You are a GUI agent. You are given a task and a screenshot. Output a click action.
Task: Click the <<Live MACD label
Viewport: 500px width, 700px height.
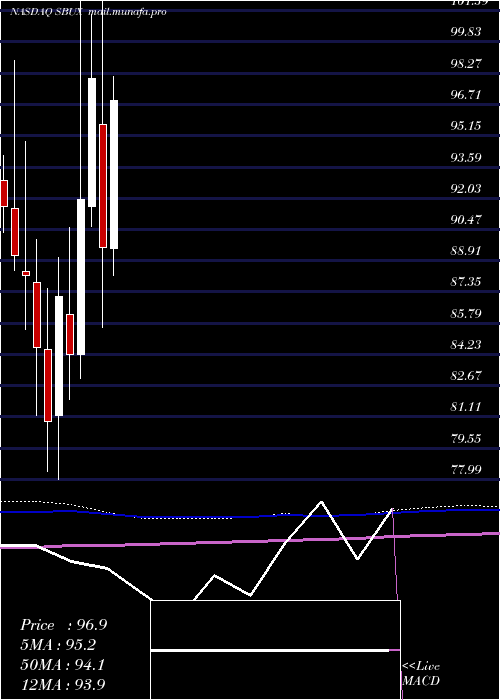pos(421,674)
